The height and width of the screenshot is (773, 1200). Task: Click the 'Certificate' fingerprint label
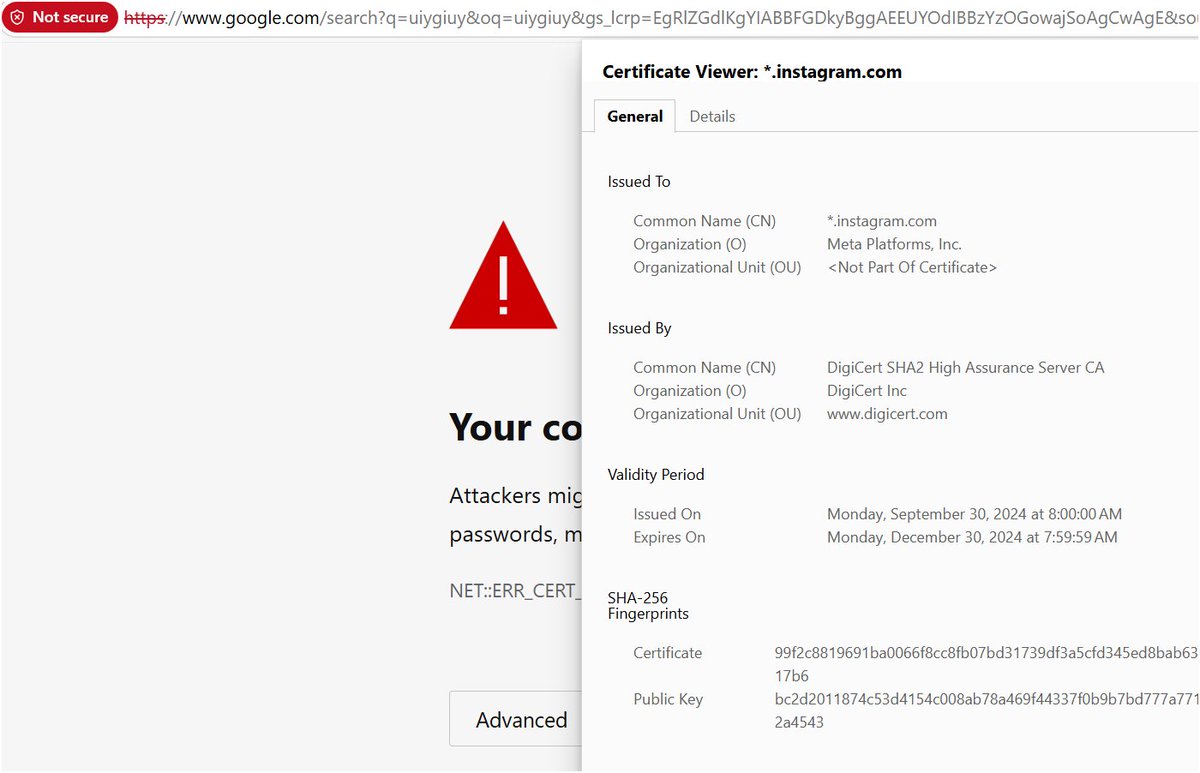(x=668, y=653)
